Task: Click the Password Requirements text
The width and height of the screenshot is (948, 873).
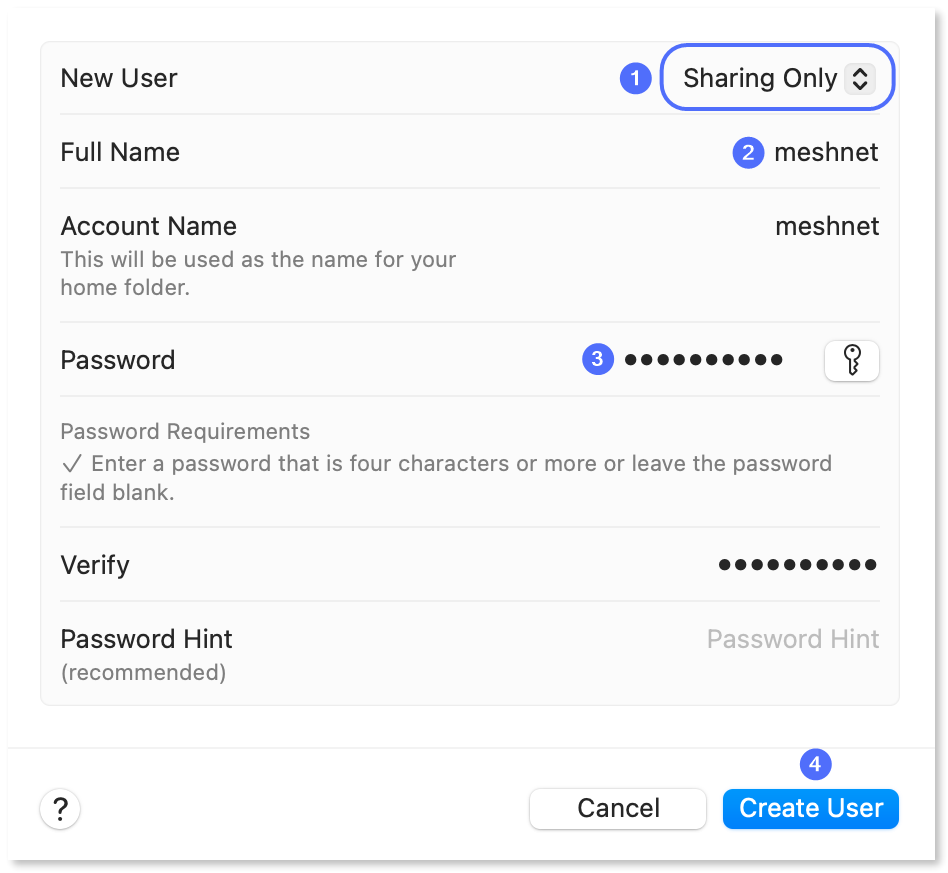Action: click(x=185, y=431)
